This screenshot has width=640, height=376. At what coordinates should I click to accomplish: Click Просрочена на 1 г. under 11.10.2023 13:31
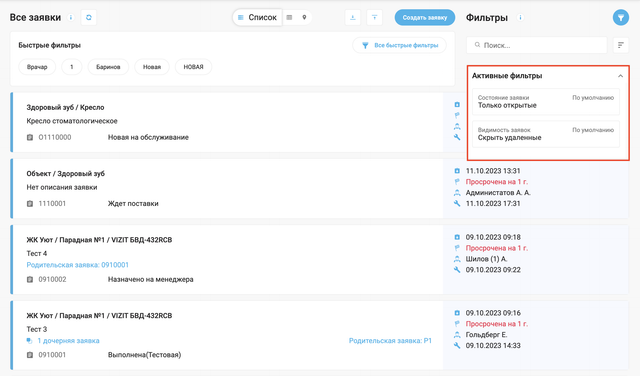[x=497, y=182]
